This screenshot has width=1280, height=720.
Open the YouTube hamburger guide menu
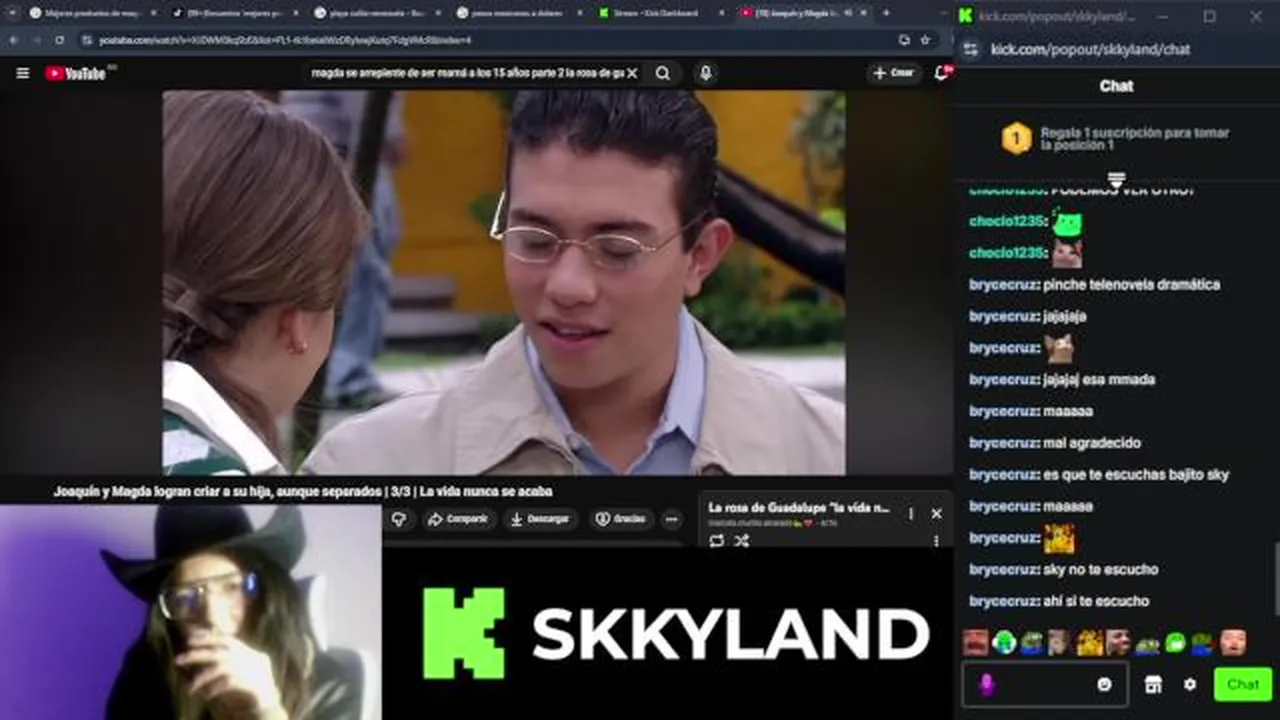(x=22, y=73)
